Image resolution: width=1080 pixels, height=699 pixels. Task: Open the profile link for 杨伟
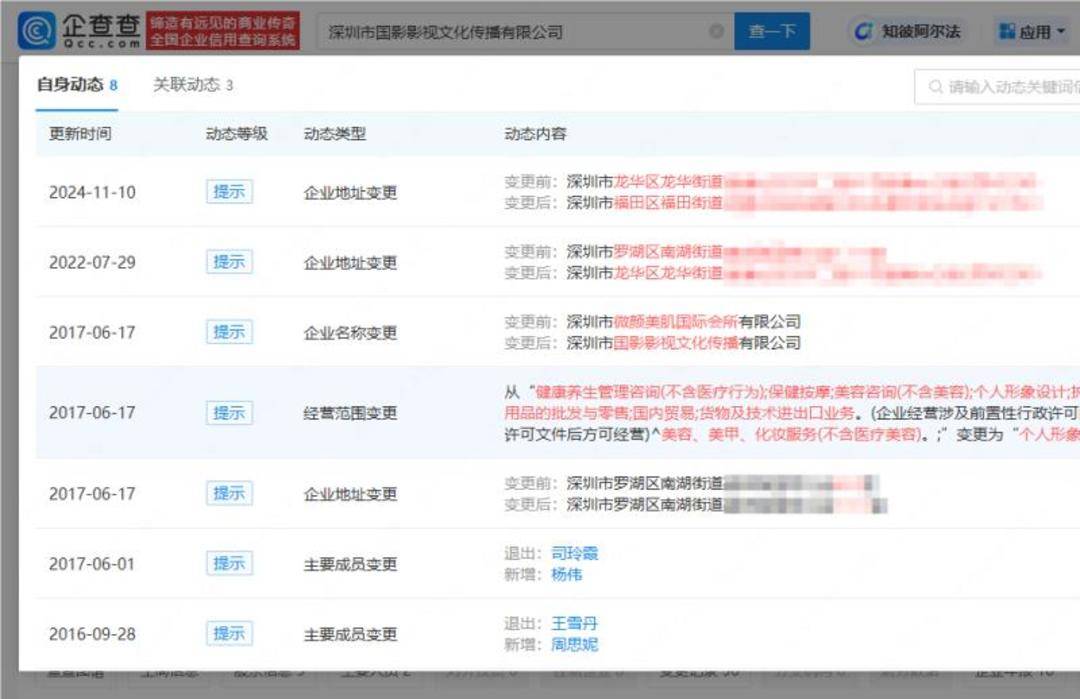click(x=566, y=575)
